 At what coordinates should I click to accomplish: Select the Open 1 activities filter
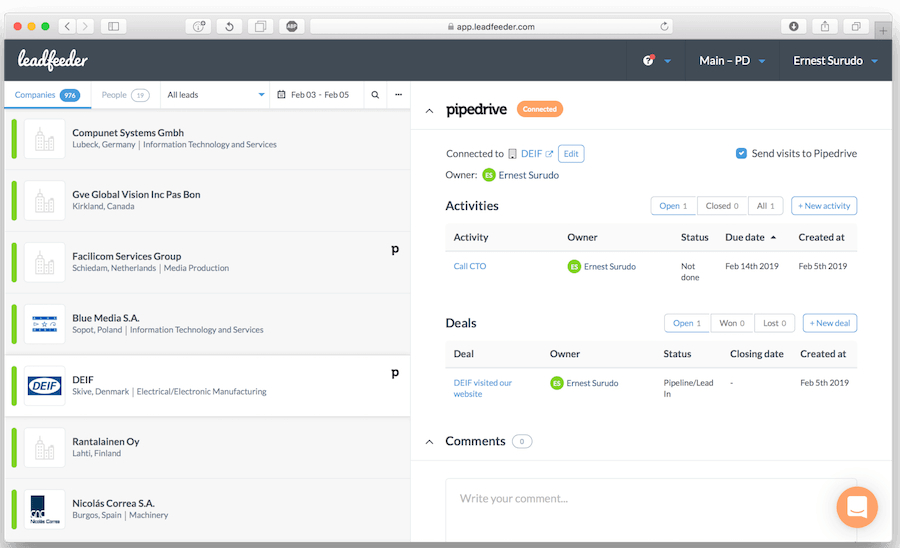673,206
